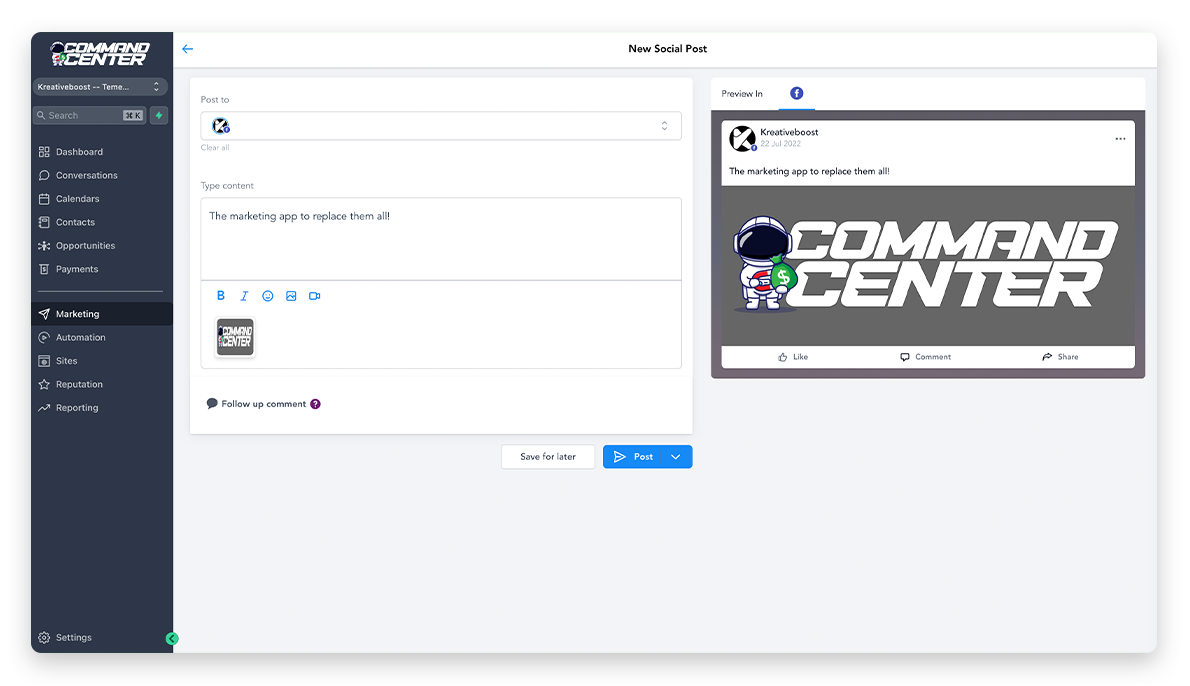Click the add image icon
Screen dimensions: 1190x686
pos(291,296)
